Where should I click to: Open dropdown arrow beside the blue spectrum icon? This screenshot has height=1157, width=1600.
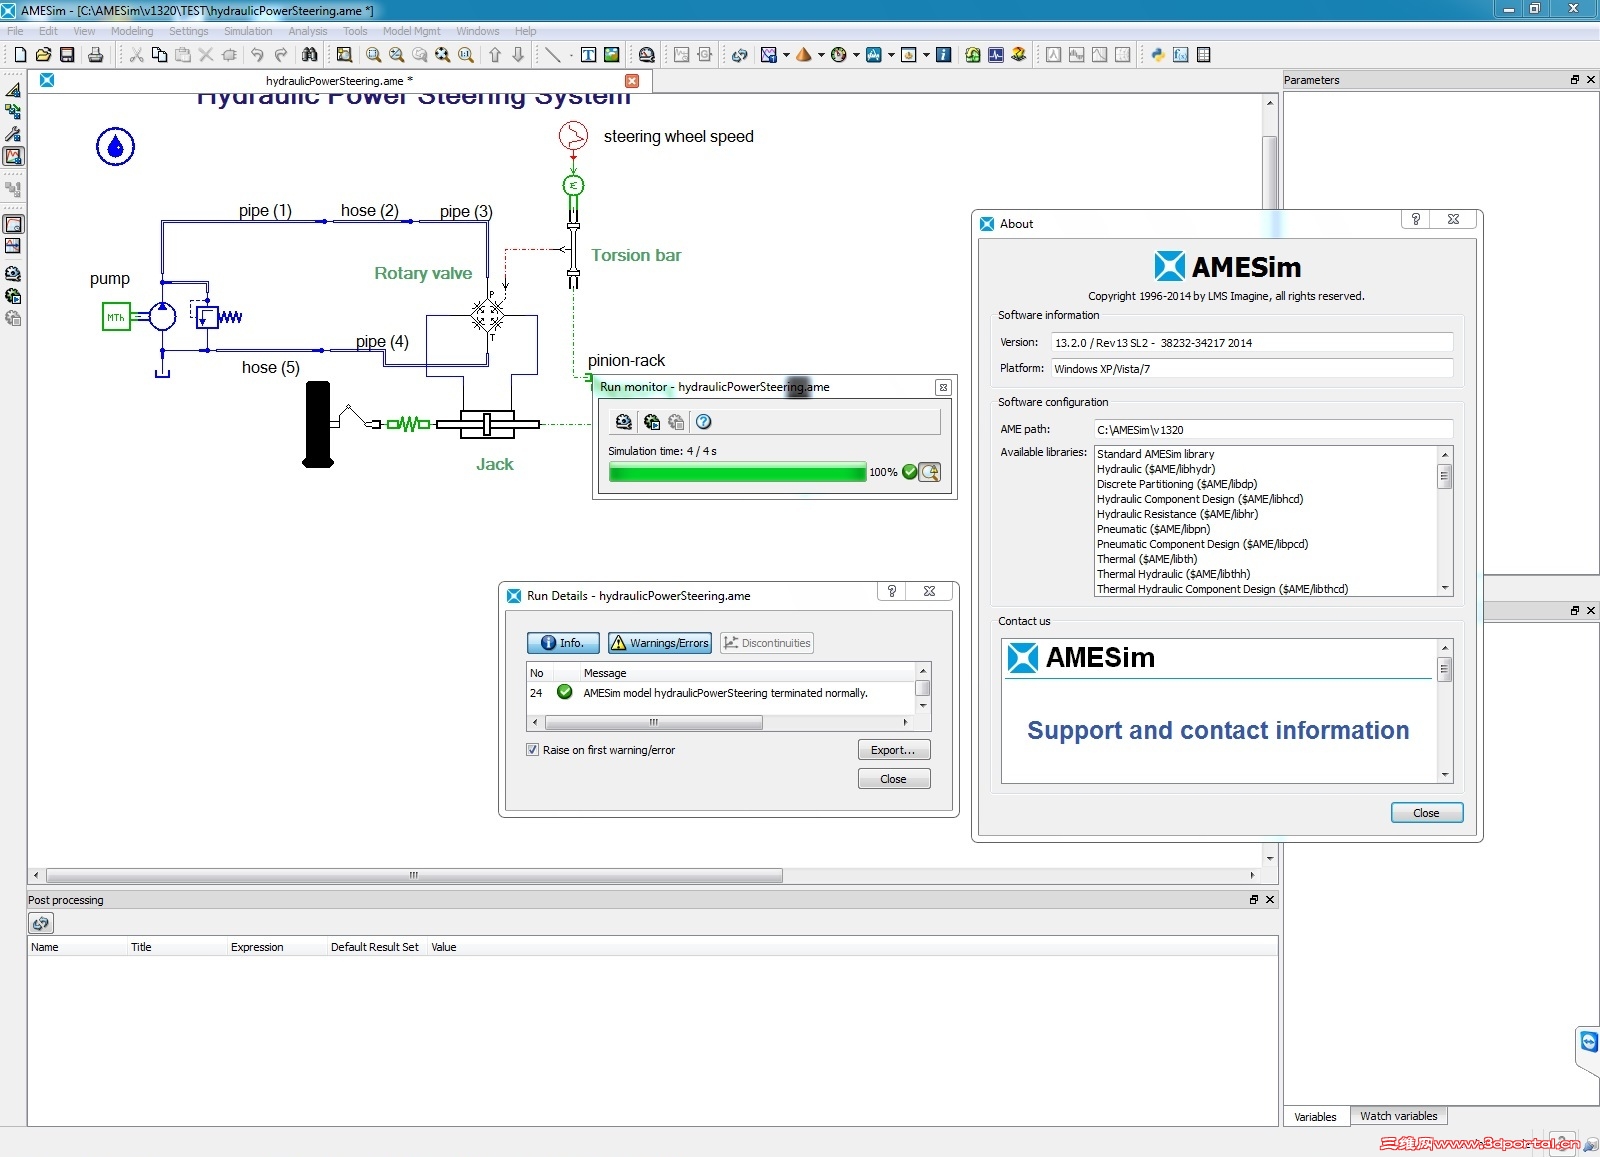tap(891, 55)
